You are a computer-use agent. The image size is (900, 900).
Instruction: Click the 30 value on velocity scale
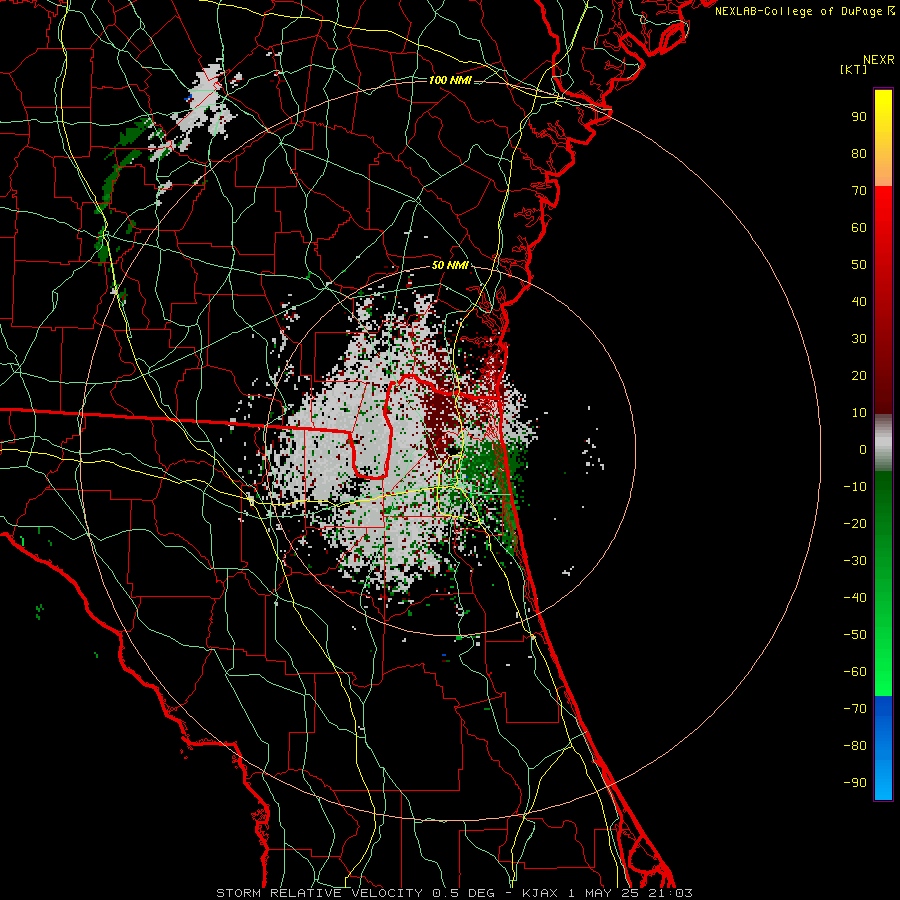point(859,339)
